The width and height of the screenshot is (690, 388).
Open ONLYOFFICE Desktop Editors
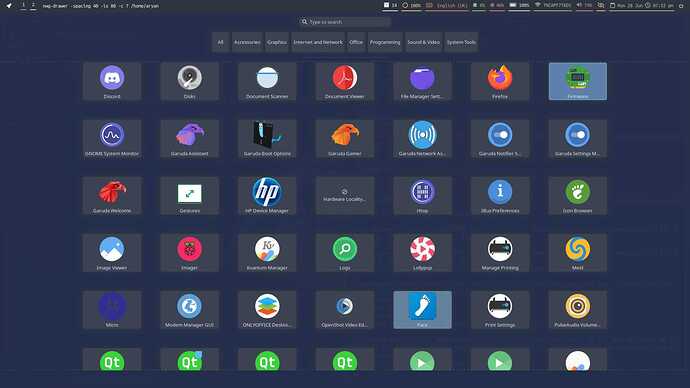pos(267,310)
